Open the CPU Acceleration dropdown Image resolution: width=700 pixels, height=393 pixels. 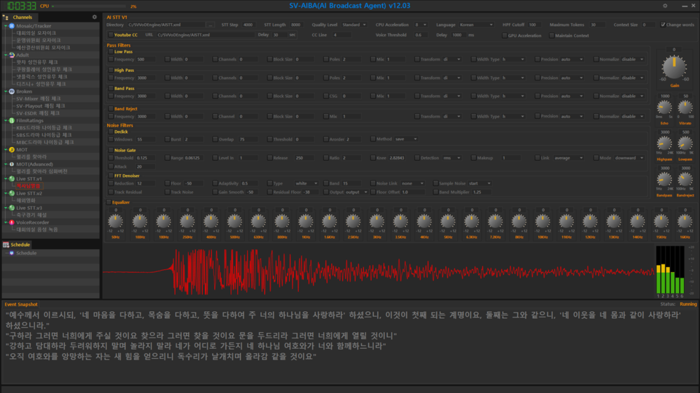pos(420,25)
